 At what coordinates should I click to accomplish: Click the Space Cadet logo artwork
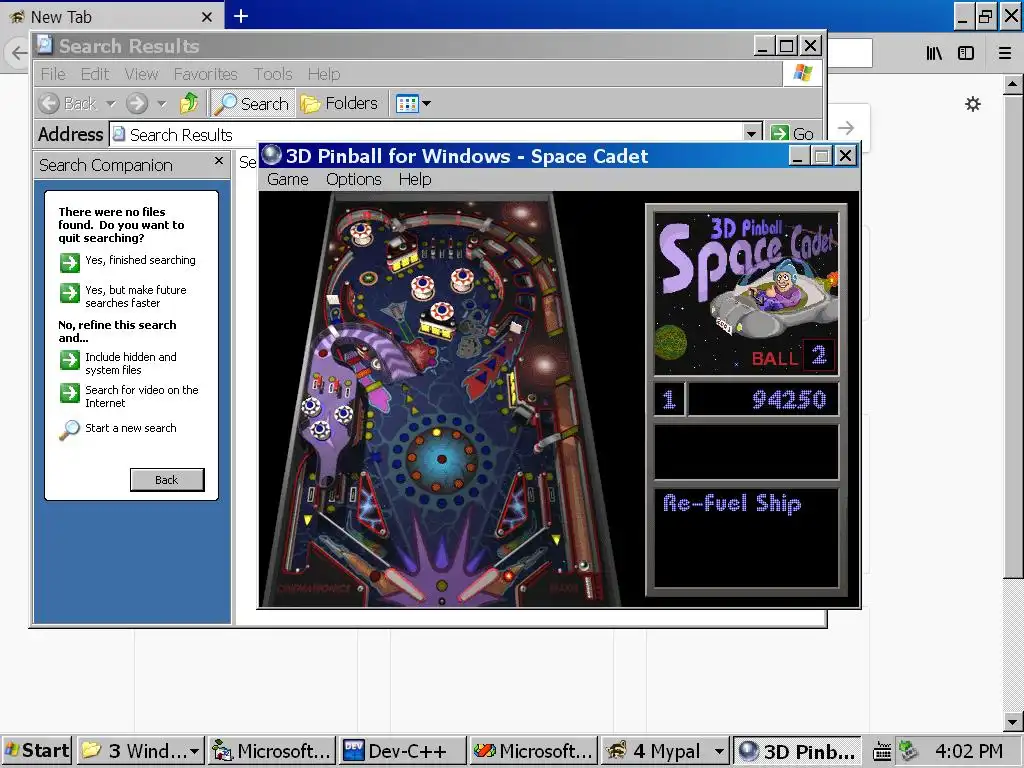coord(746,293)
